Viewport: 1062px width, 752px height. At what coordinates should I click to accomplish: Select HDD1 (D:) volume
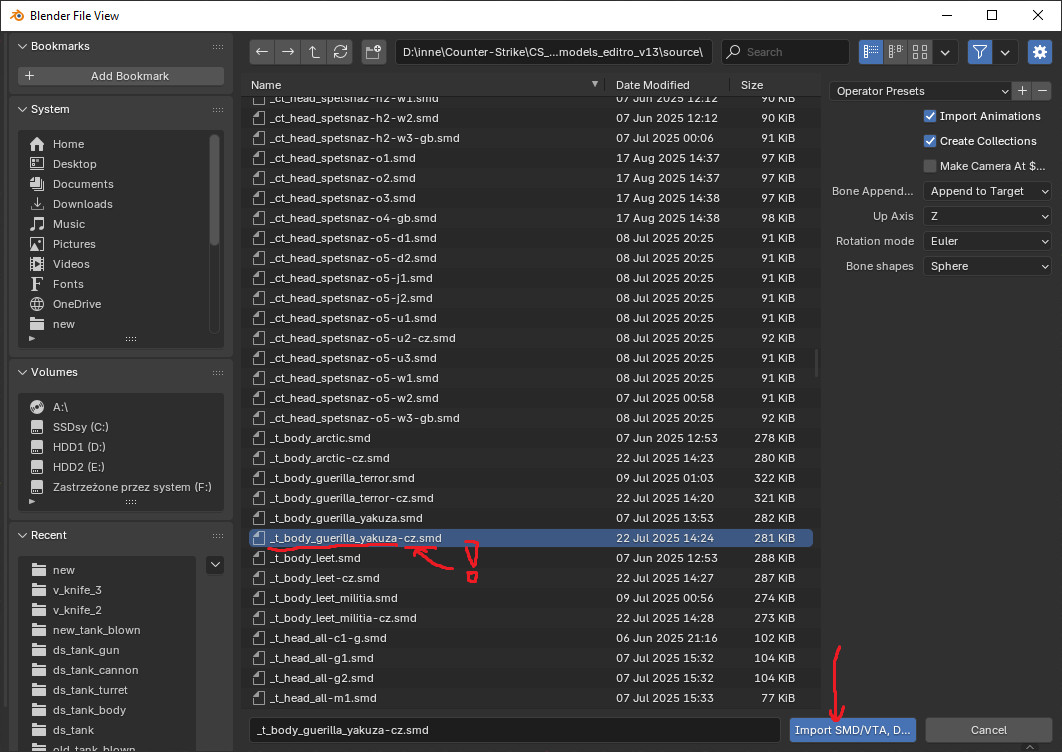point(78,447)
